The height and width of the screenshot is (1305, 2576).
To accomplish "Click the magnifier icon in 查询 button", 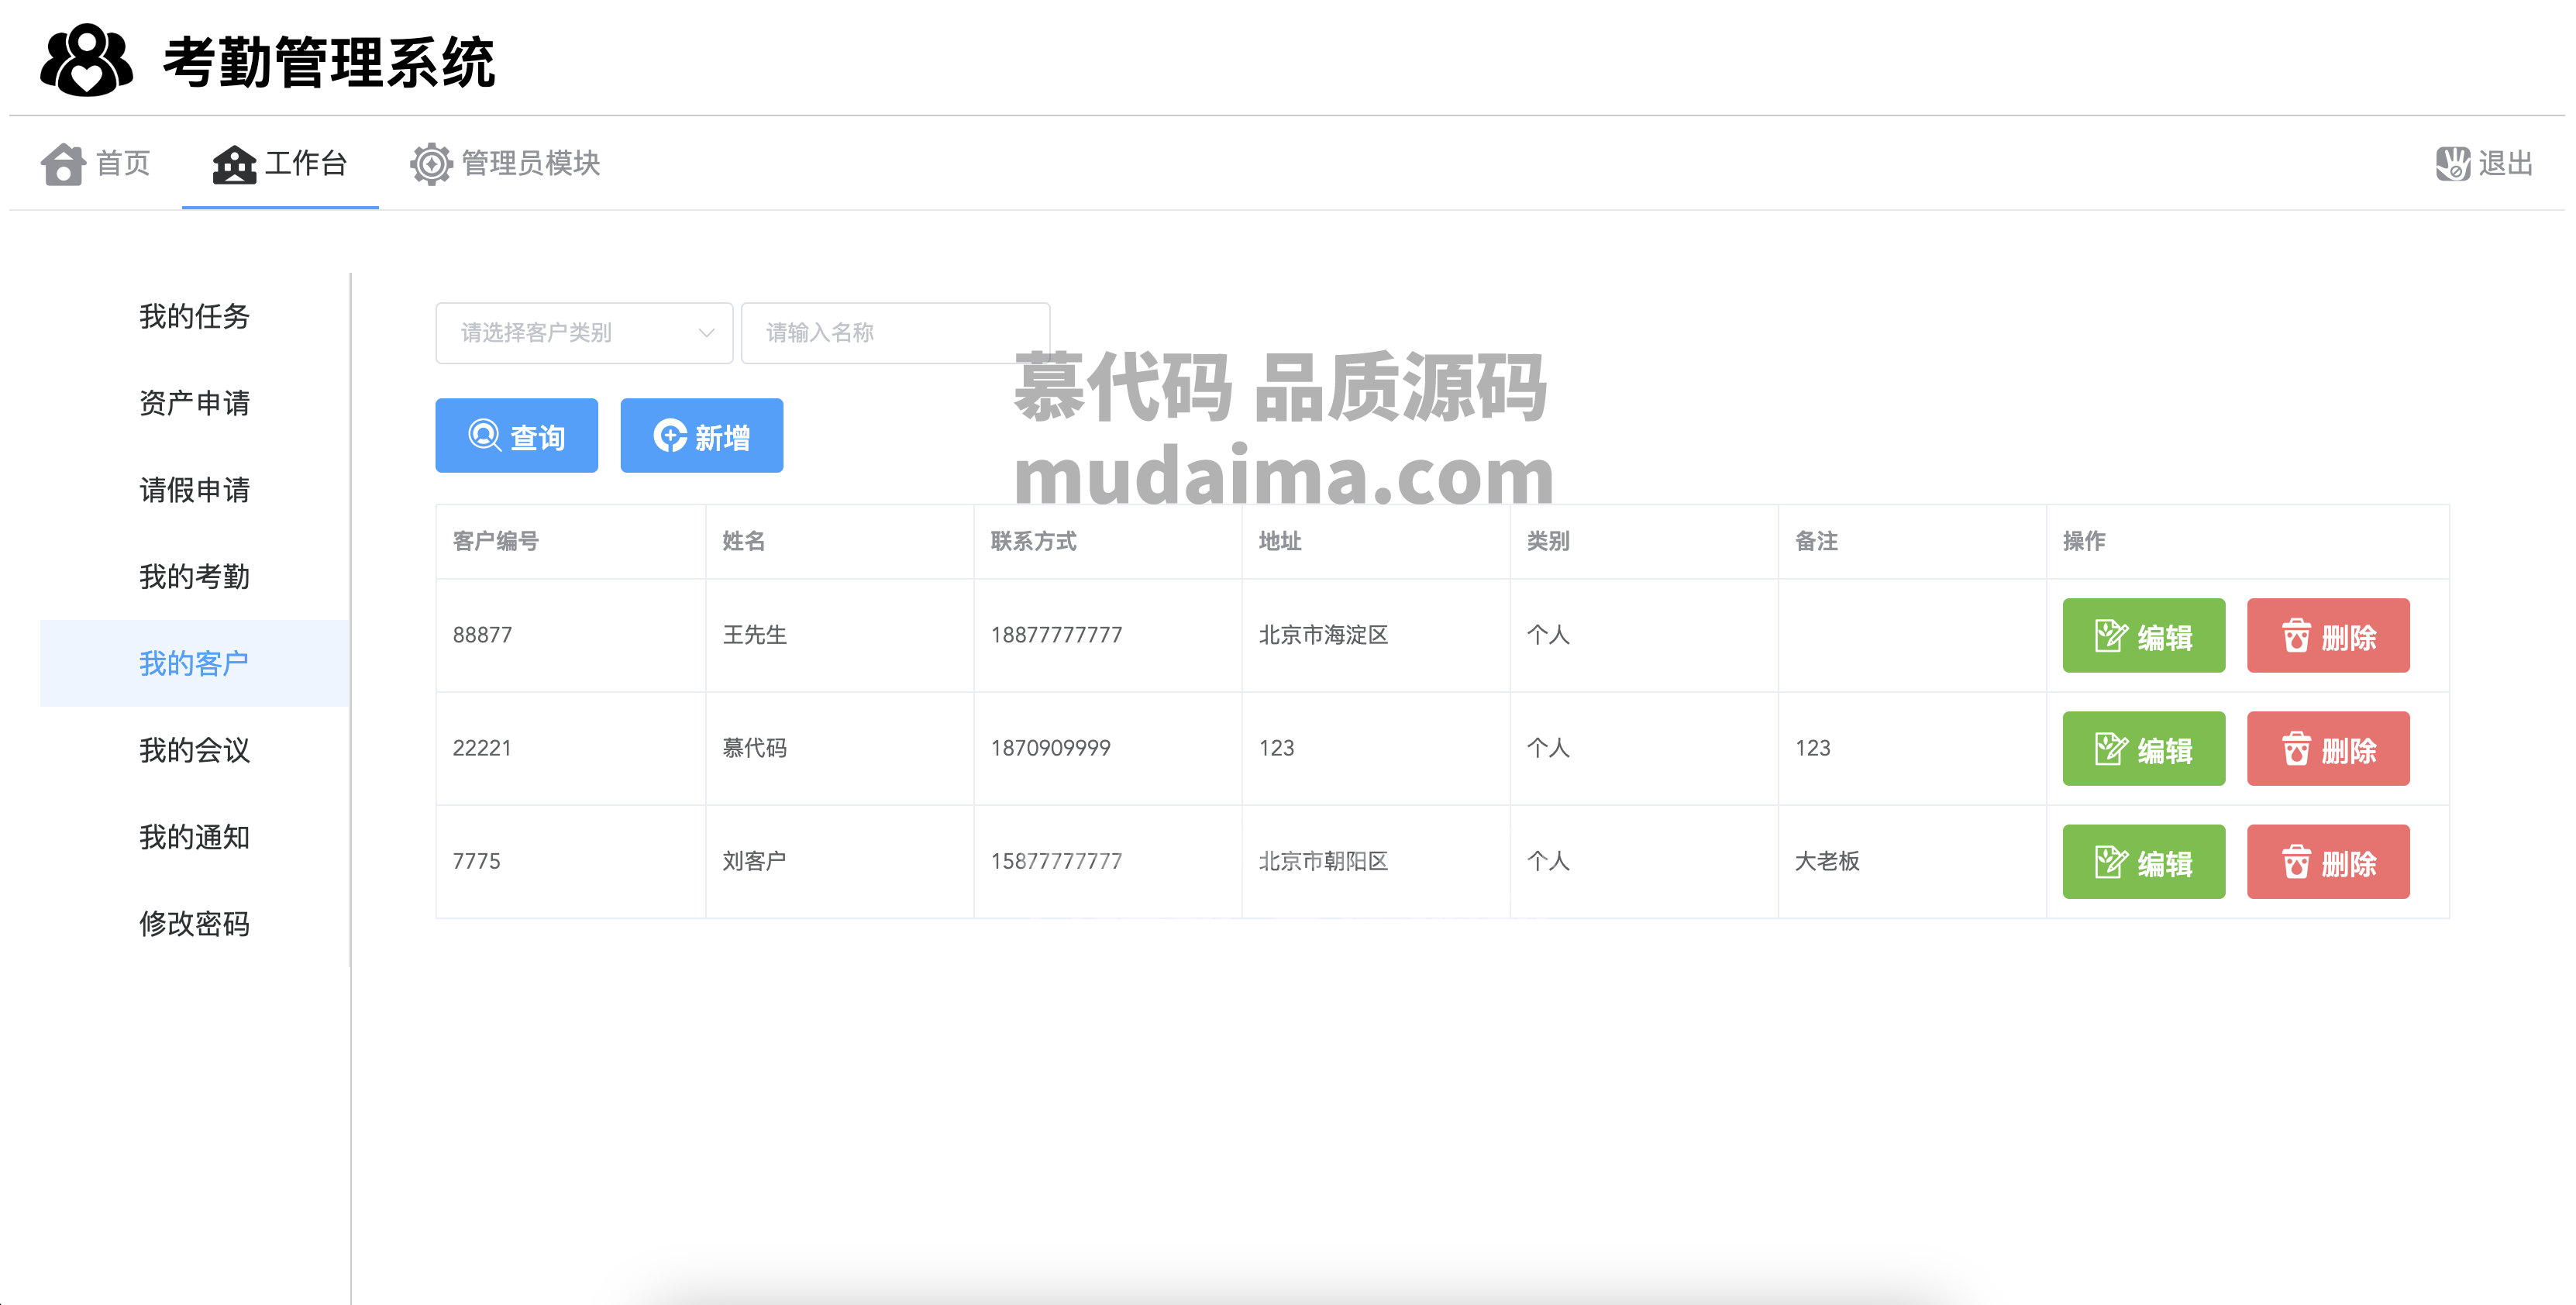I will point(485,436).
